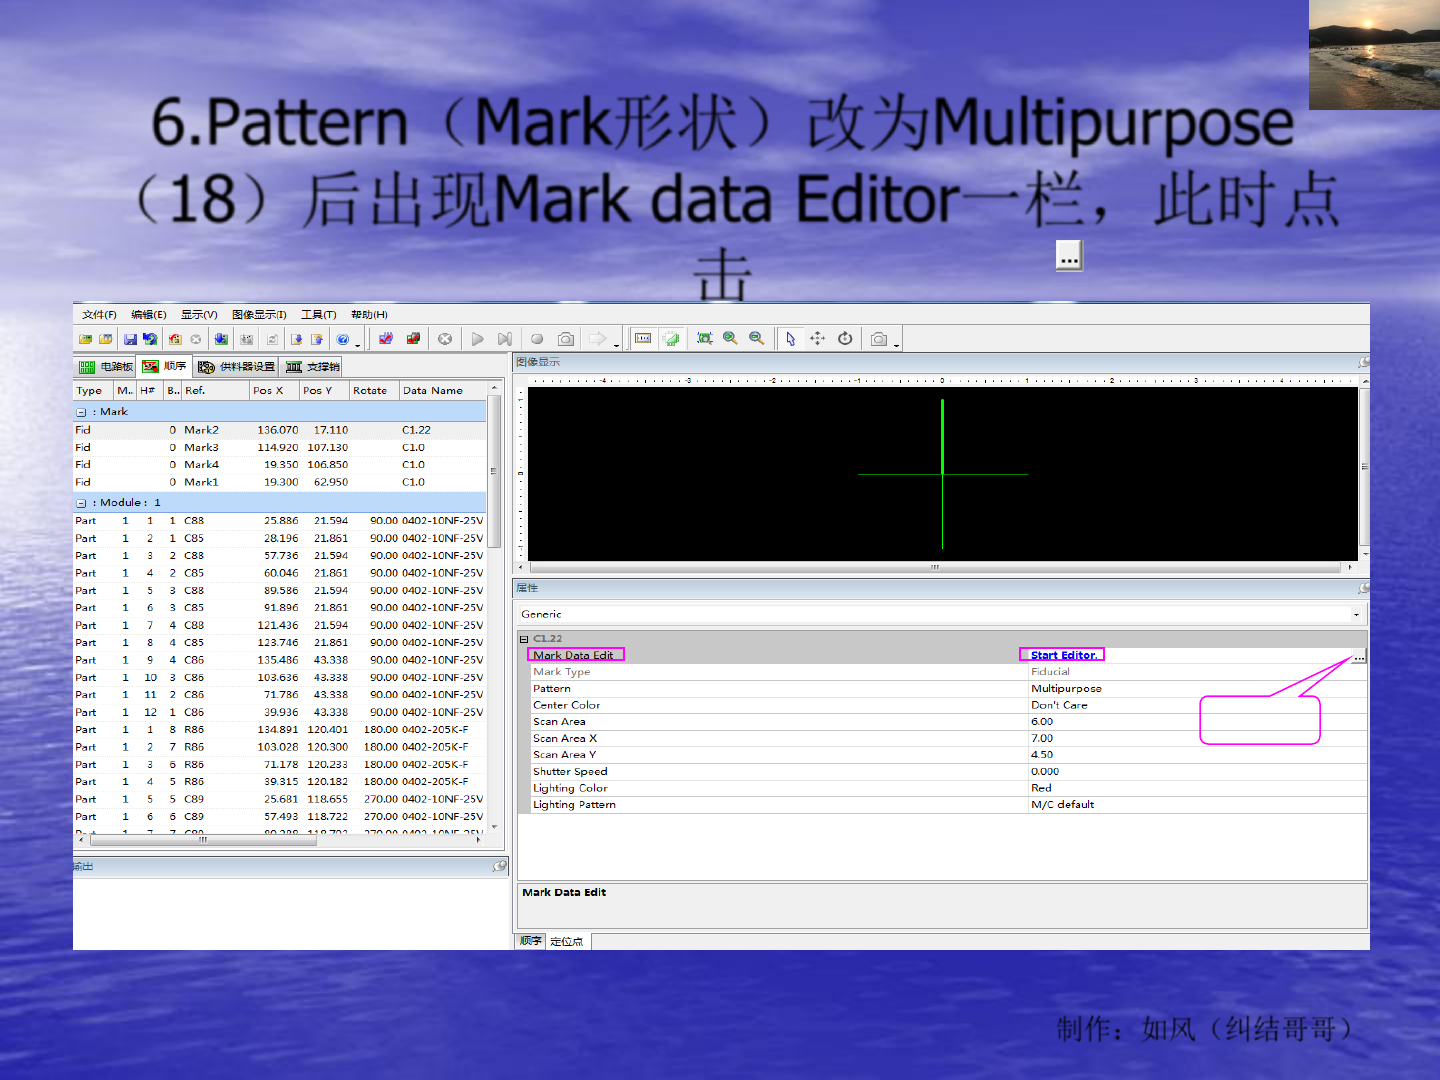
Task: Click the Save disk icon in toolbar
Action: click(x=130, y=339)
